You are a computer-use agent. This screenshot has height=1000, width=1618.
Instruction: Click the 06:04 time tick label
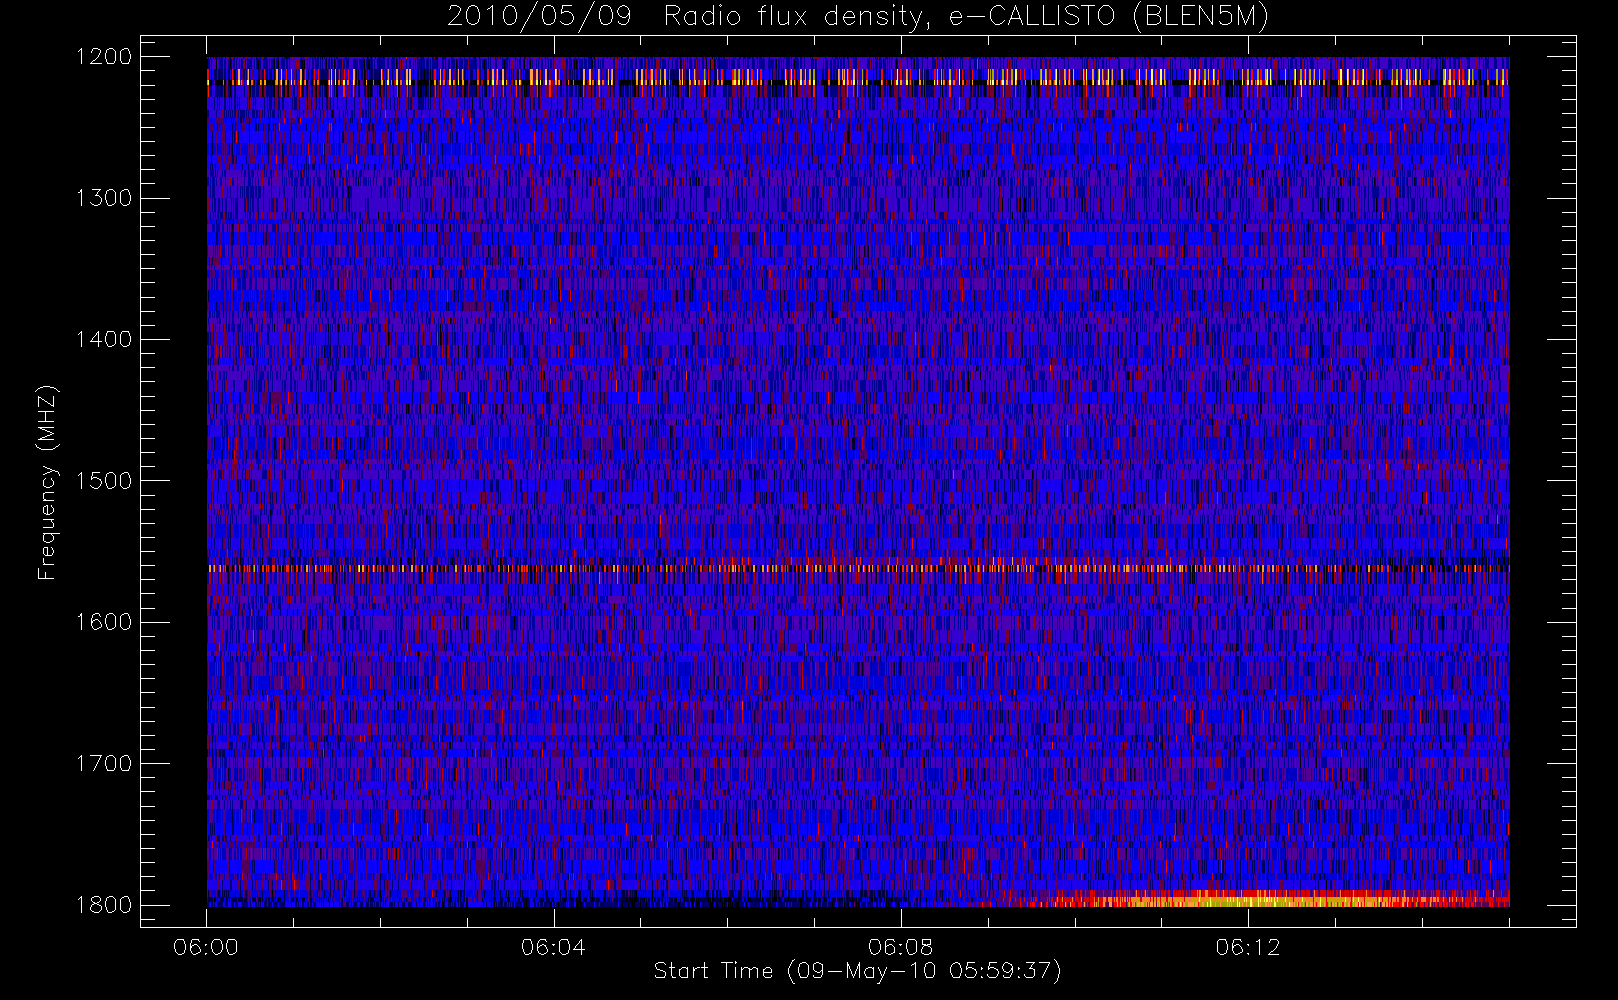pos(553,947)
